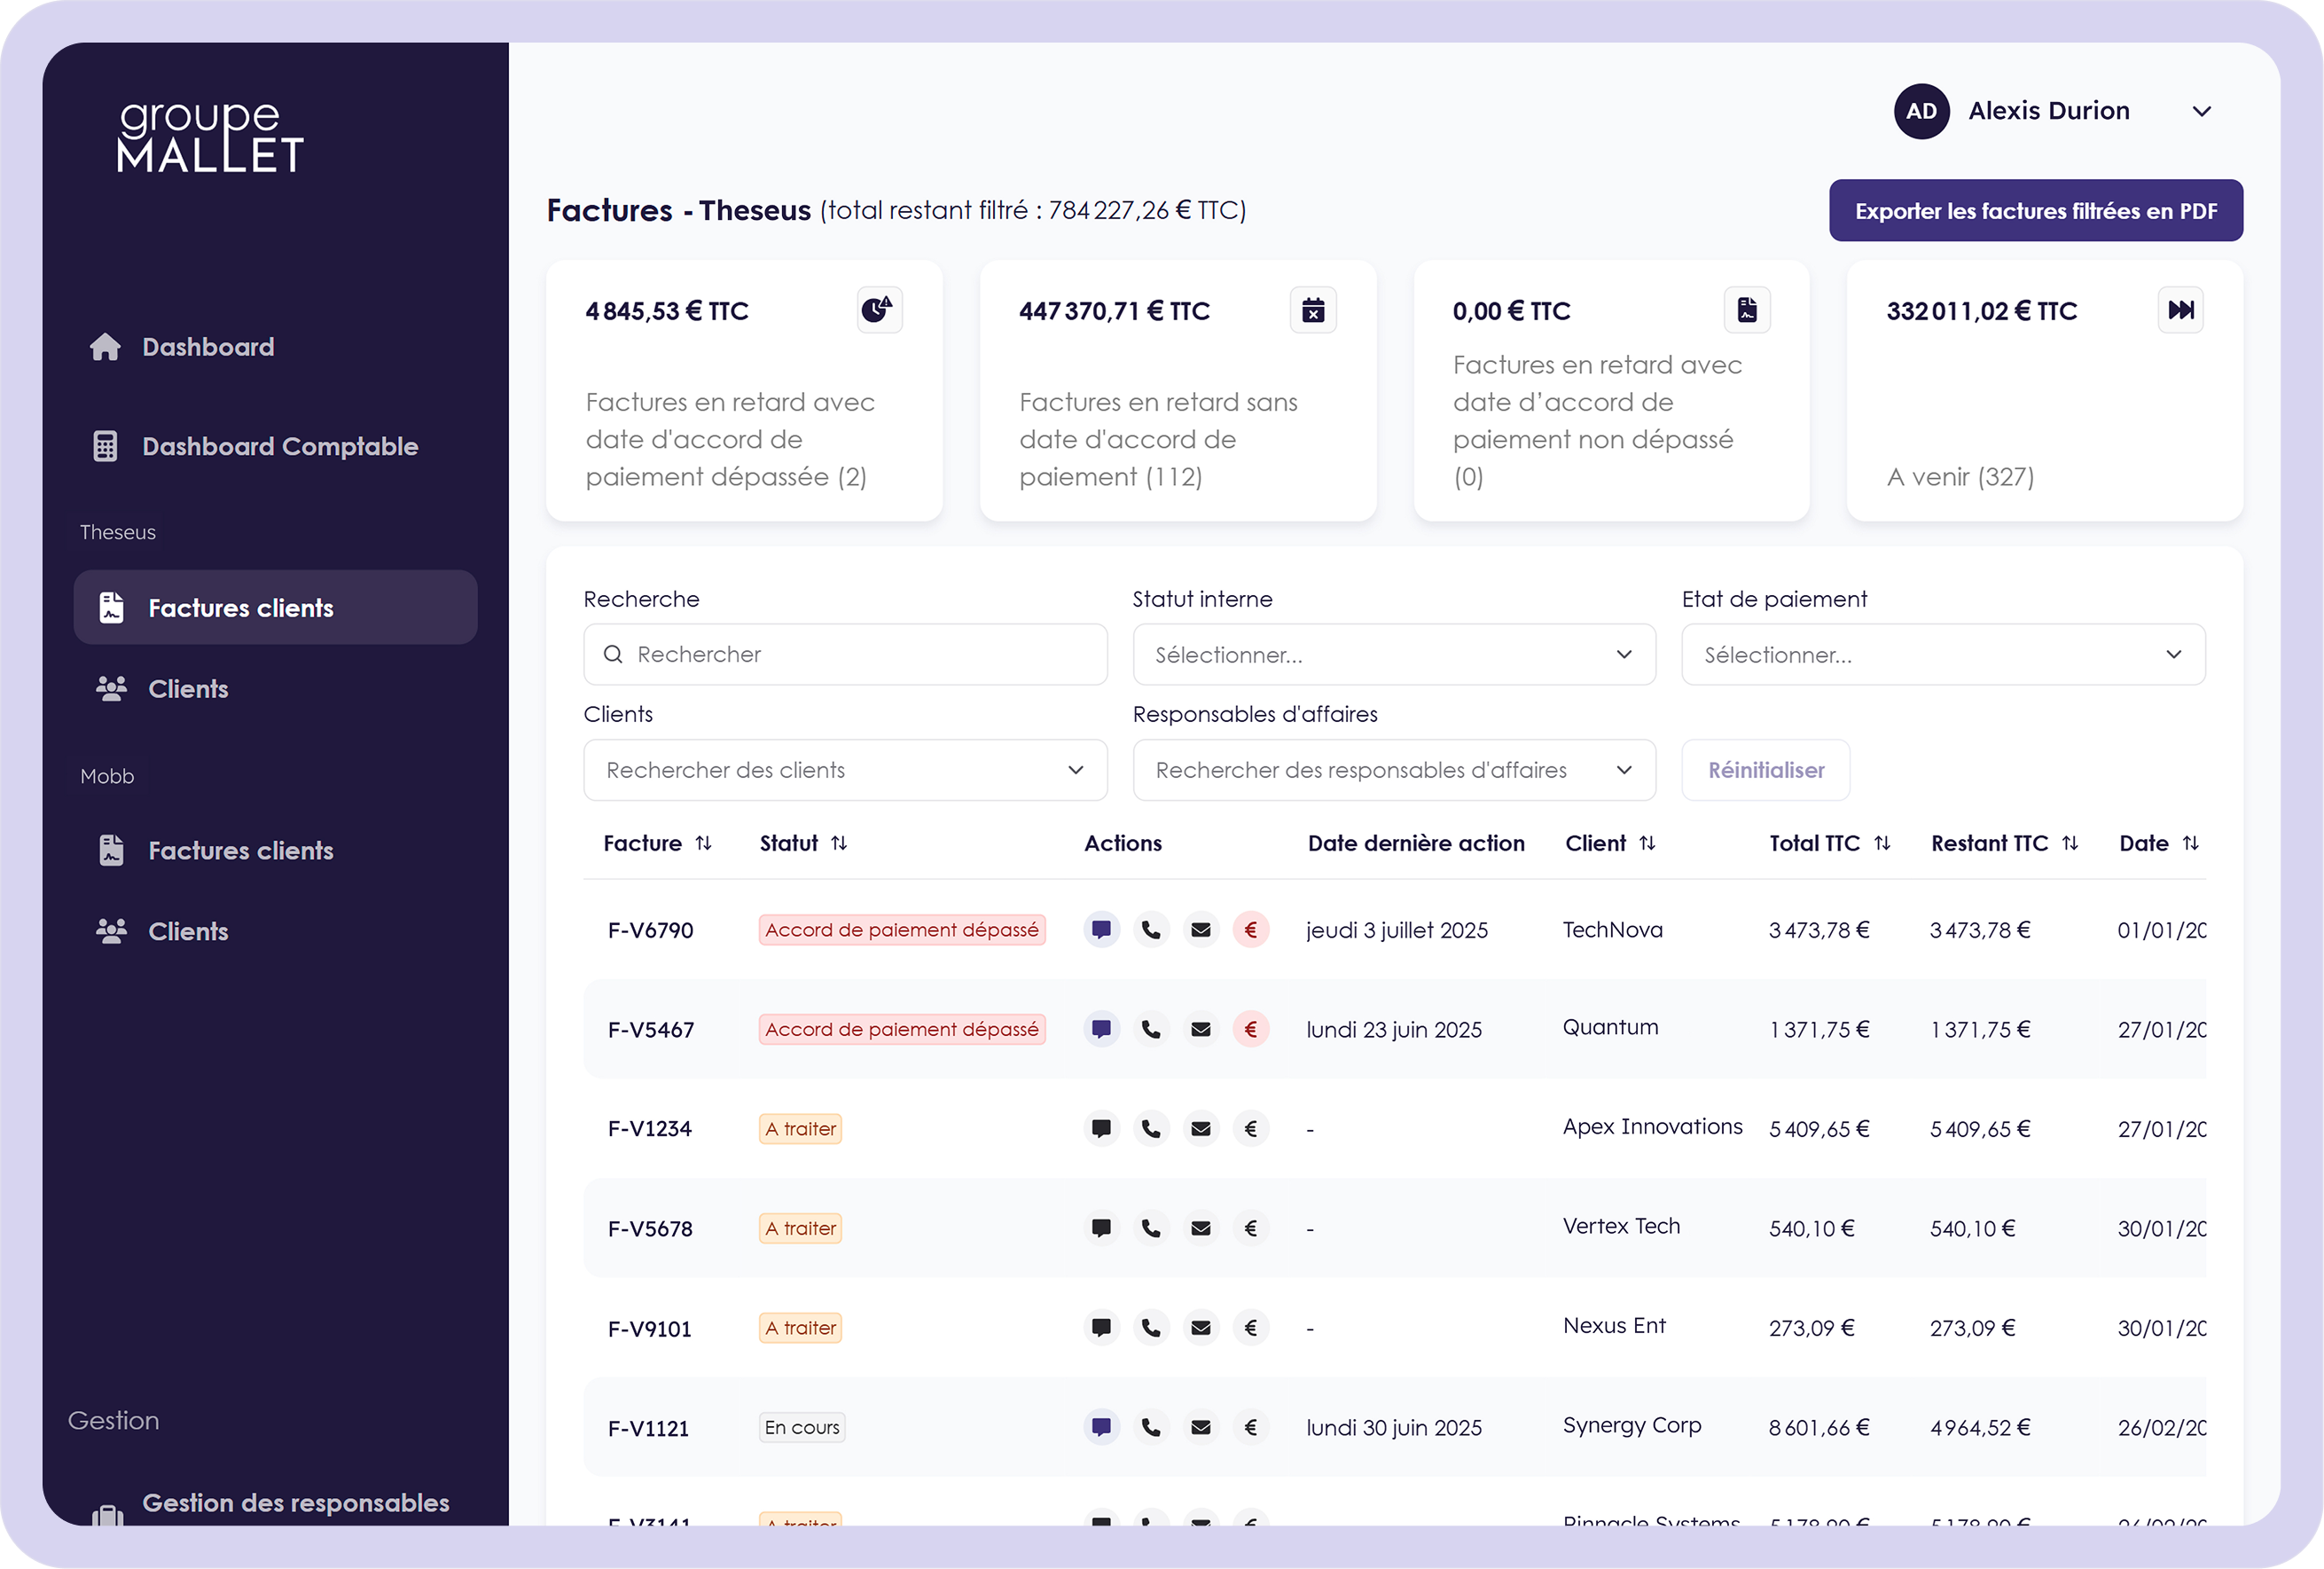This screenshot has height=1569, width=2324.
Task: Sort invoices by Client column
Action: pyautogui.click(x=1647, y=843)
